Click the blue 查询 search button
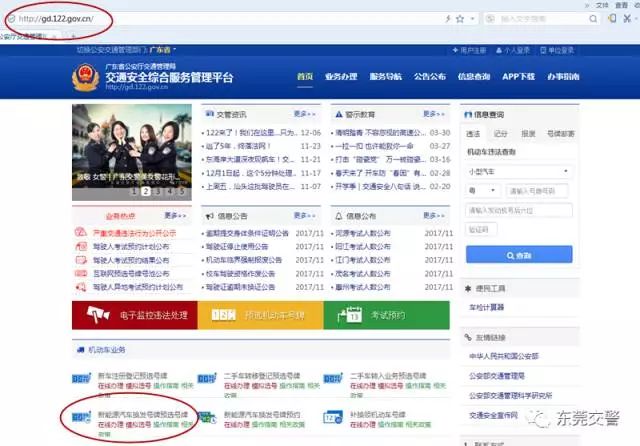 (x=519, y=255)
